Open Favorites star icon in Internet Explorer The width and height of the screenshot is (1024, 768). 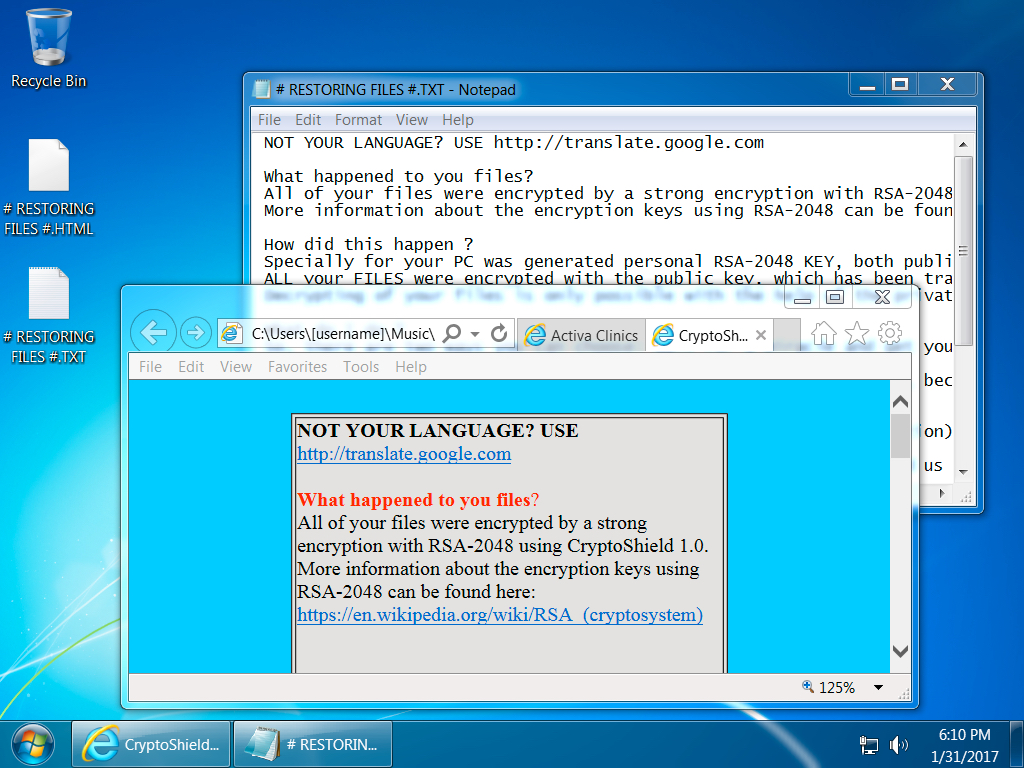click(857, 334)
